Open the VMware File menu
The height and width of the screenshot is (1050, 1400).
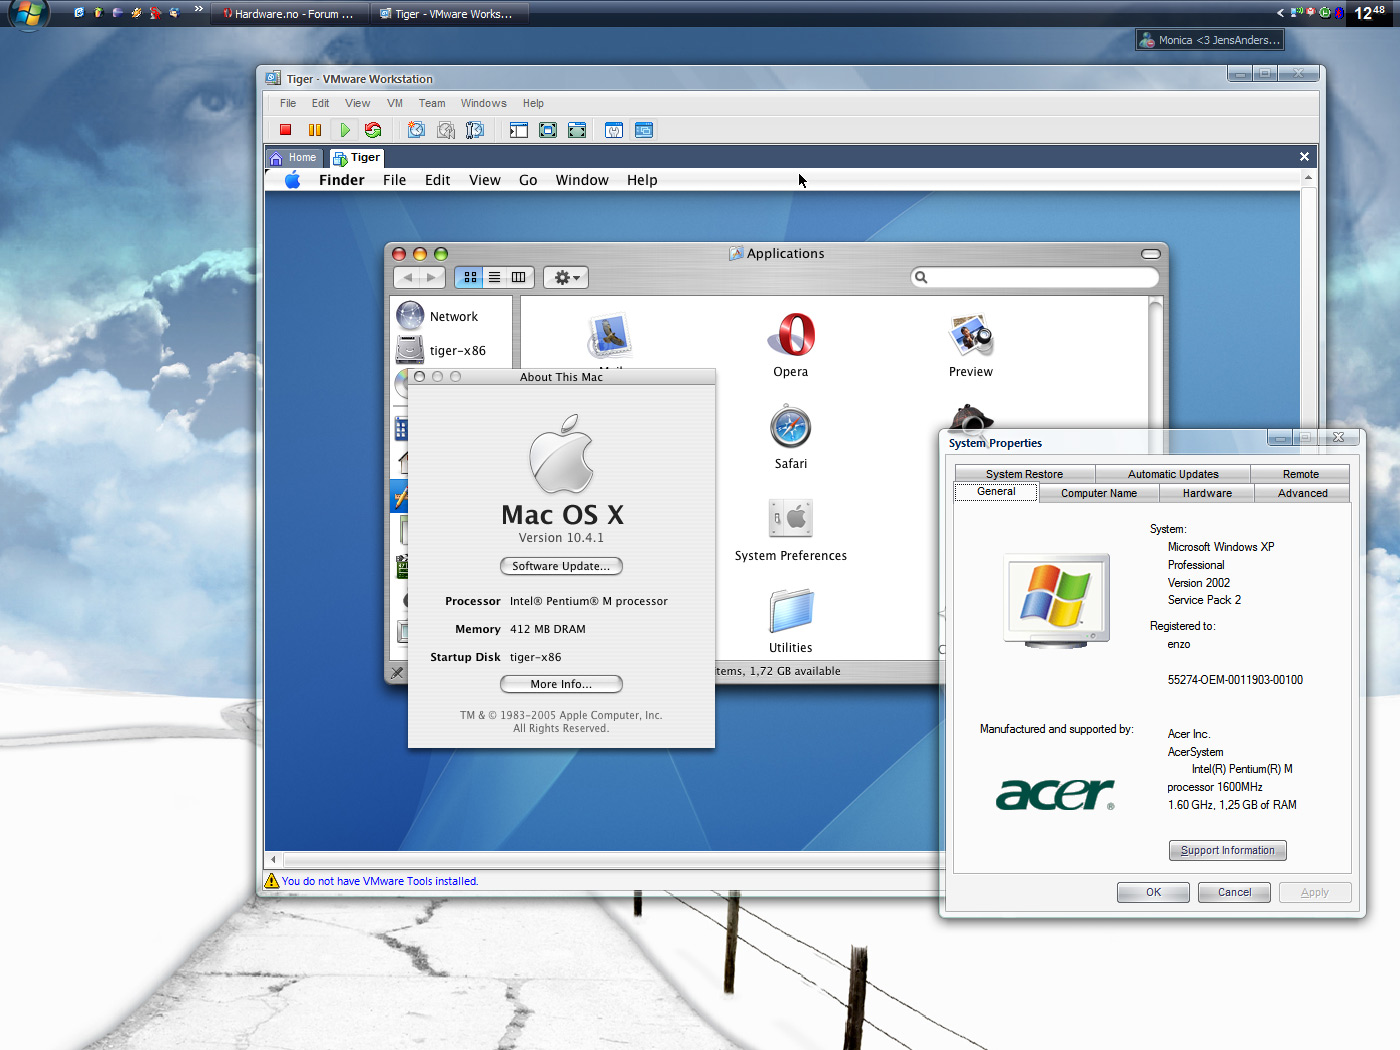(x=288, y=103)
